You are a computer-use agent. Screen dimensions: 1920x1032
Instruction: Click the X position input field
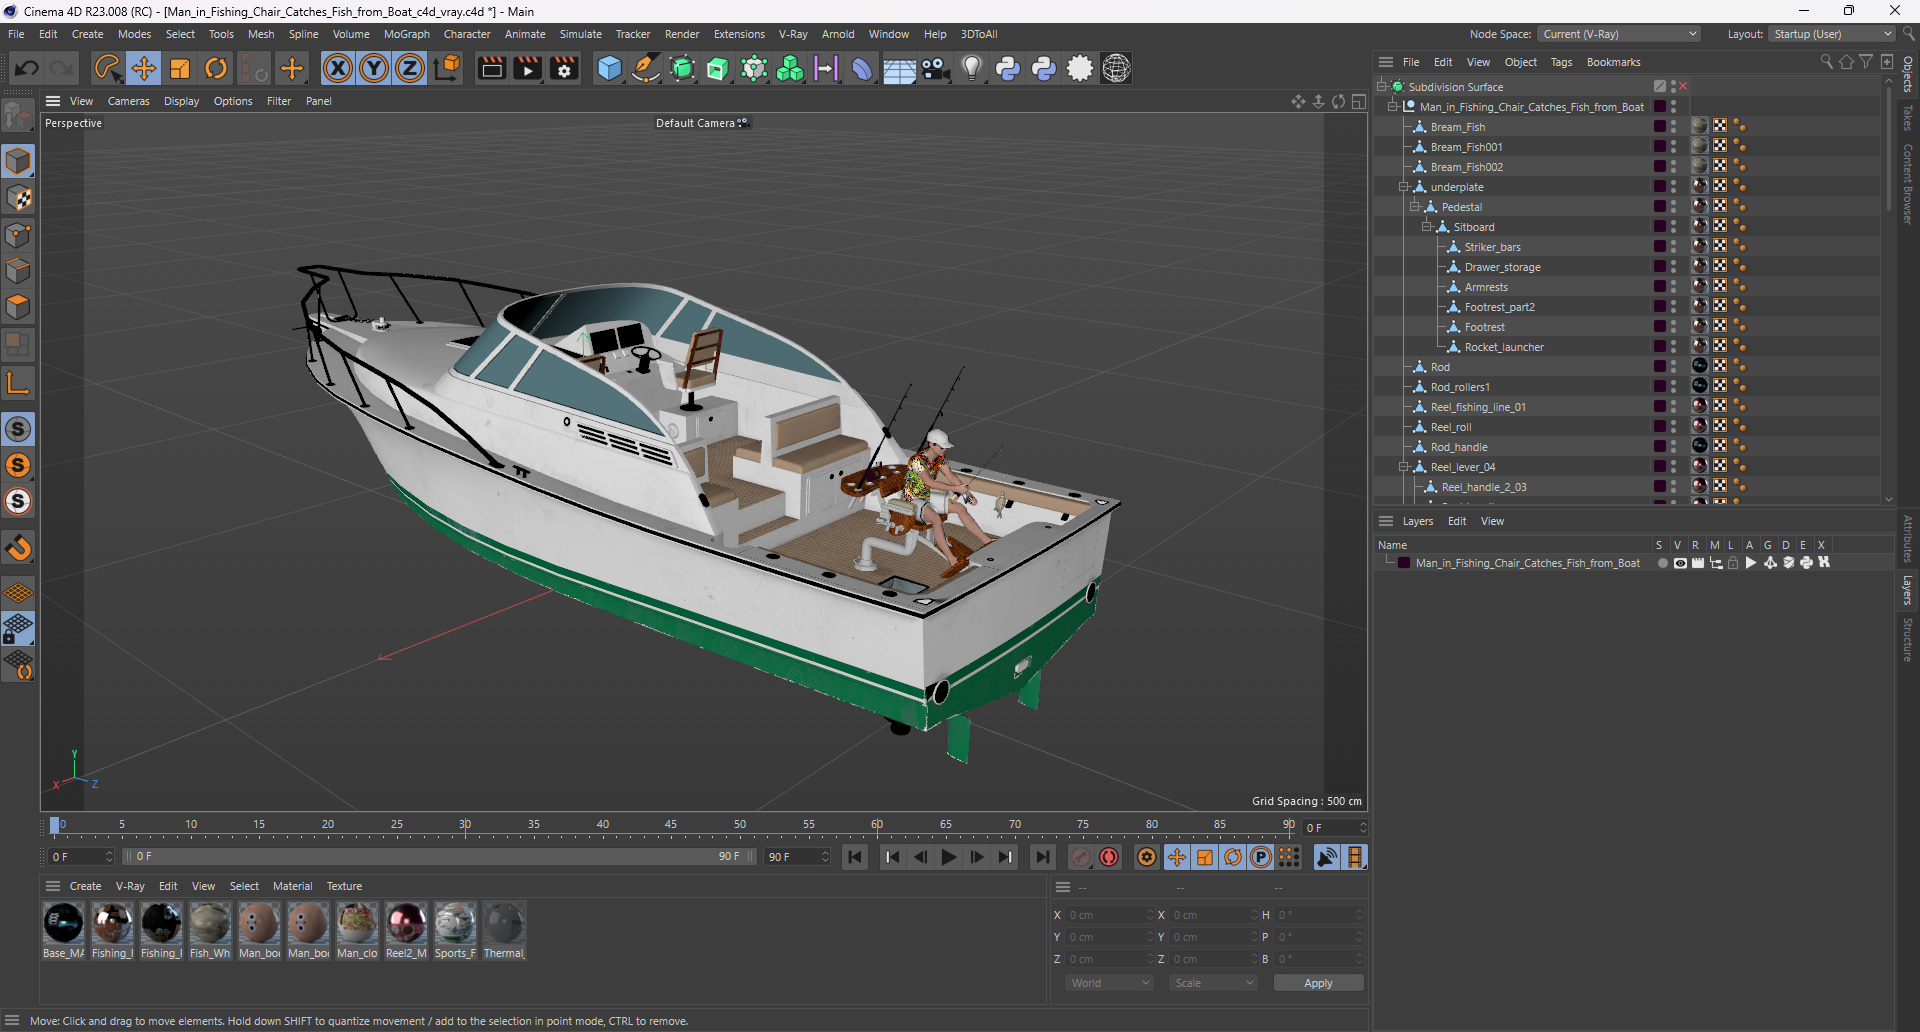click(1109, 915)
